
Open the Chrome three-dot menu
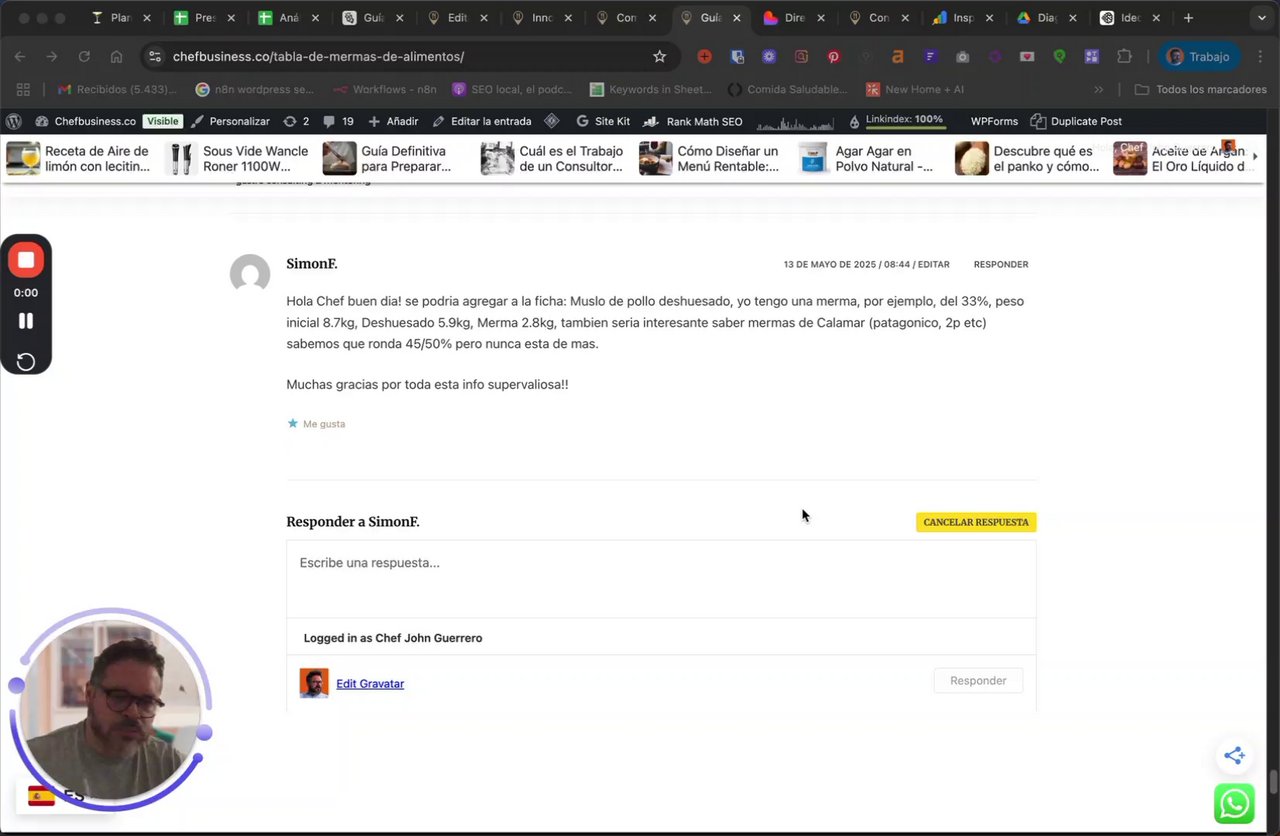pos(1258,57)
